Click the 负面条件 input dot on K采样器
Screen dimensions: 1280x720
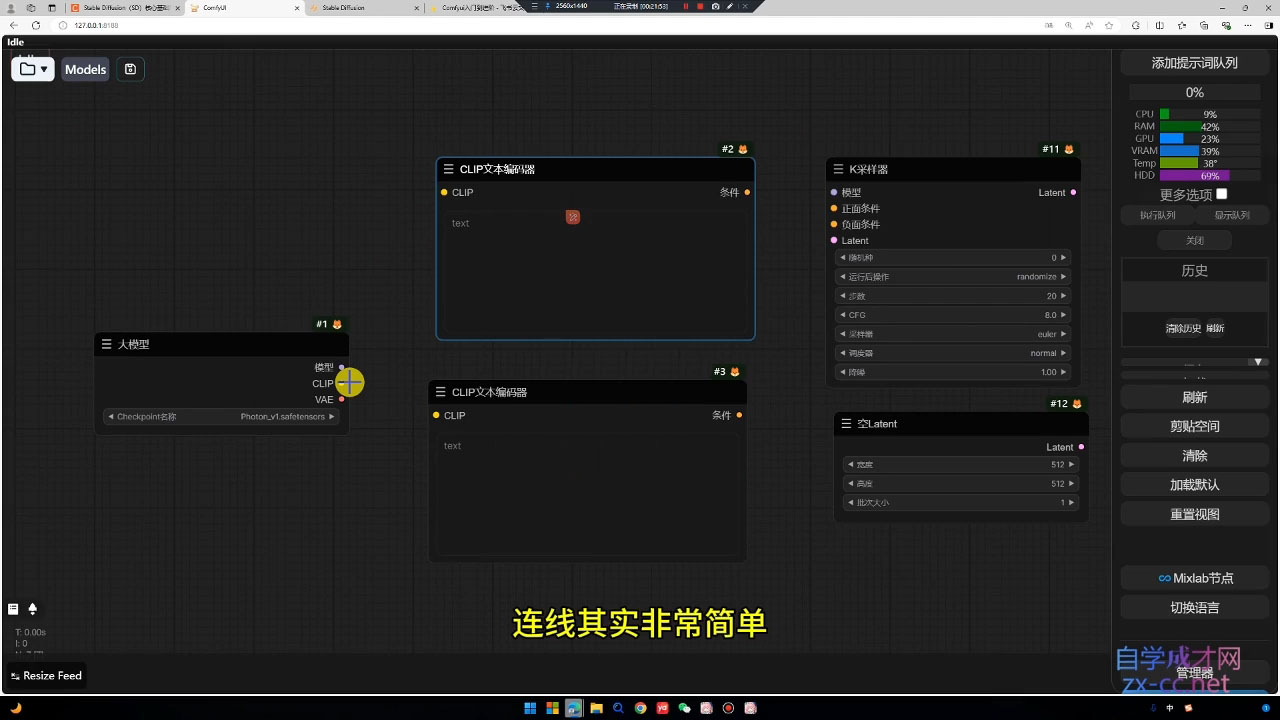click(x=834, y=224)
